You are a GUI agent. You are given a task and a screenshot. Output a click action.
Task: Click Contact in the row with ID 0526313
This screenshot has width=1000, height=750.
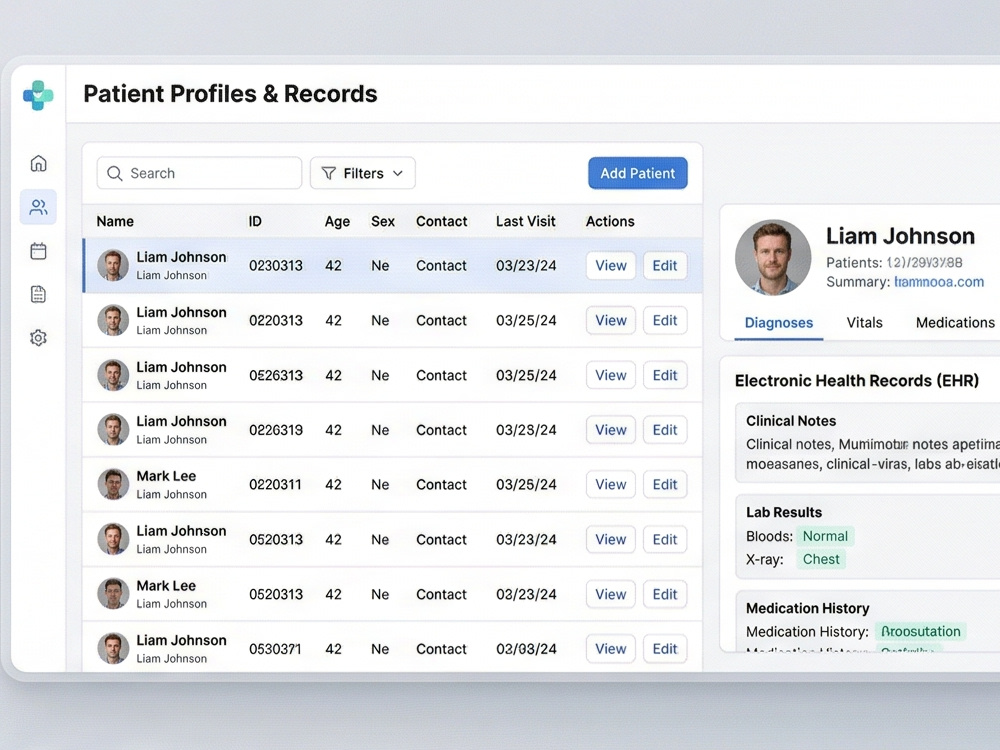[x=441, y=375]
